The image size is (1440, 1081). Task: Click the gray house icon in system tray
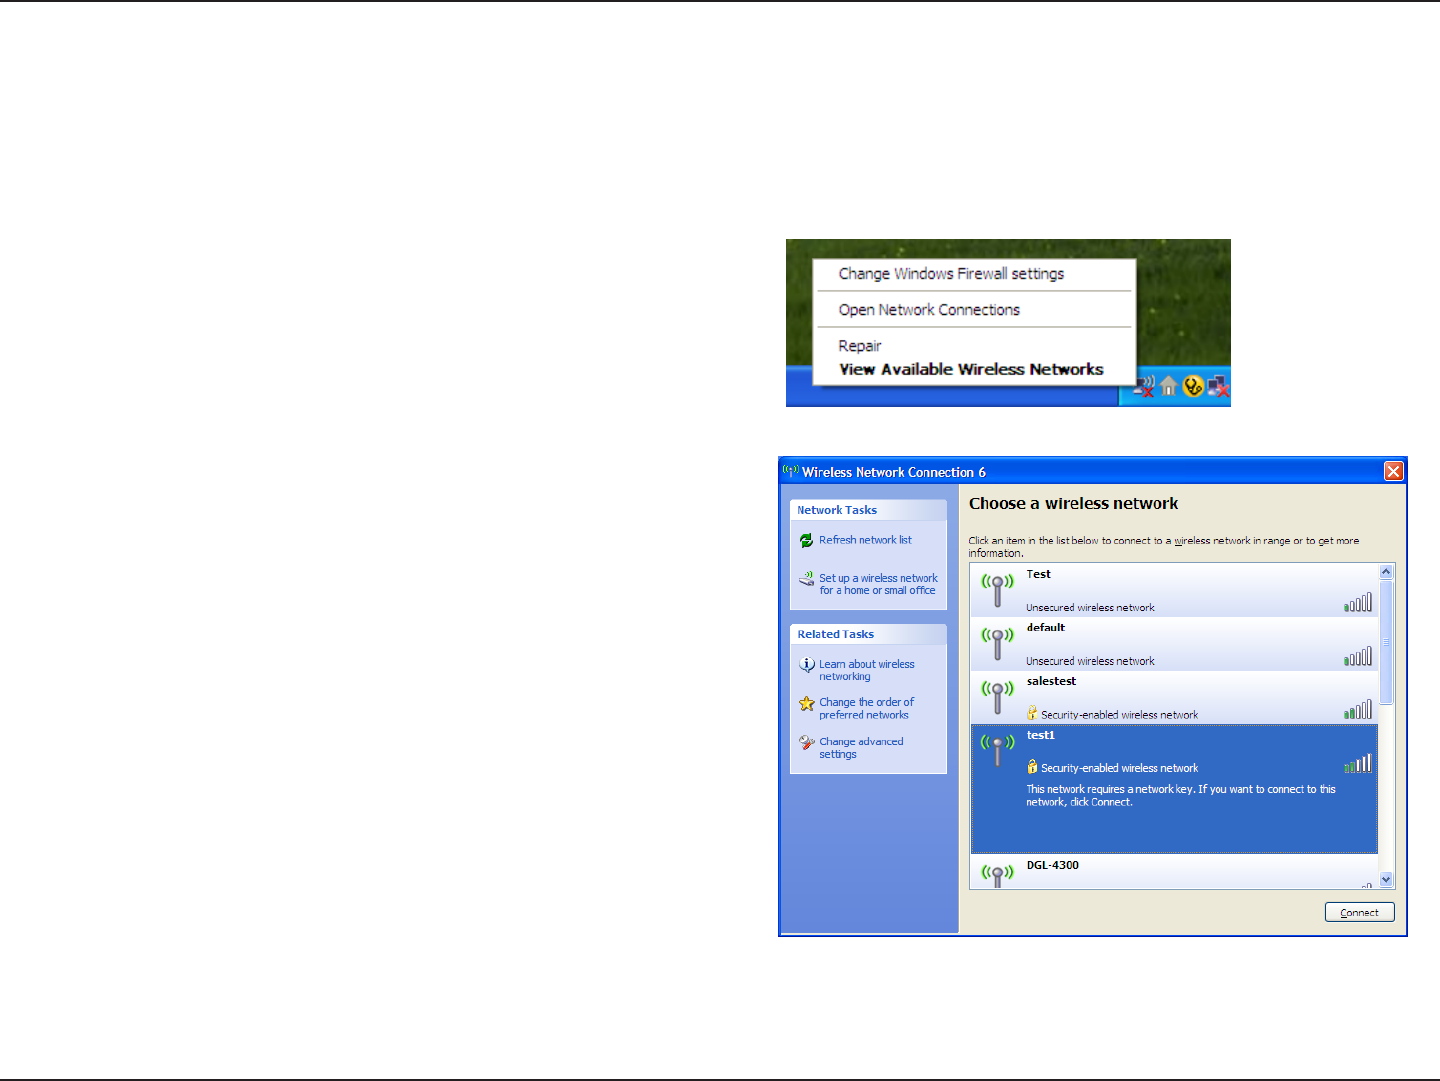click(1168, 386)
